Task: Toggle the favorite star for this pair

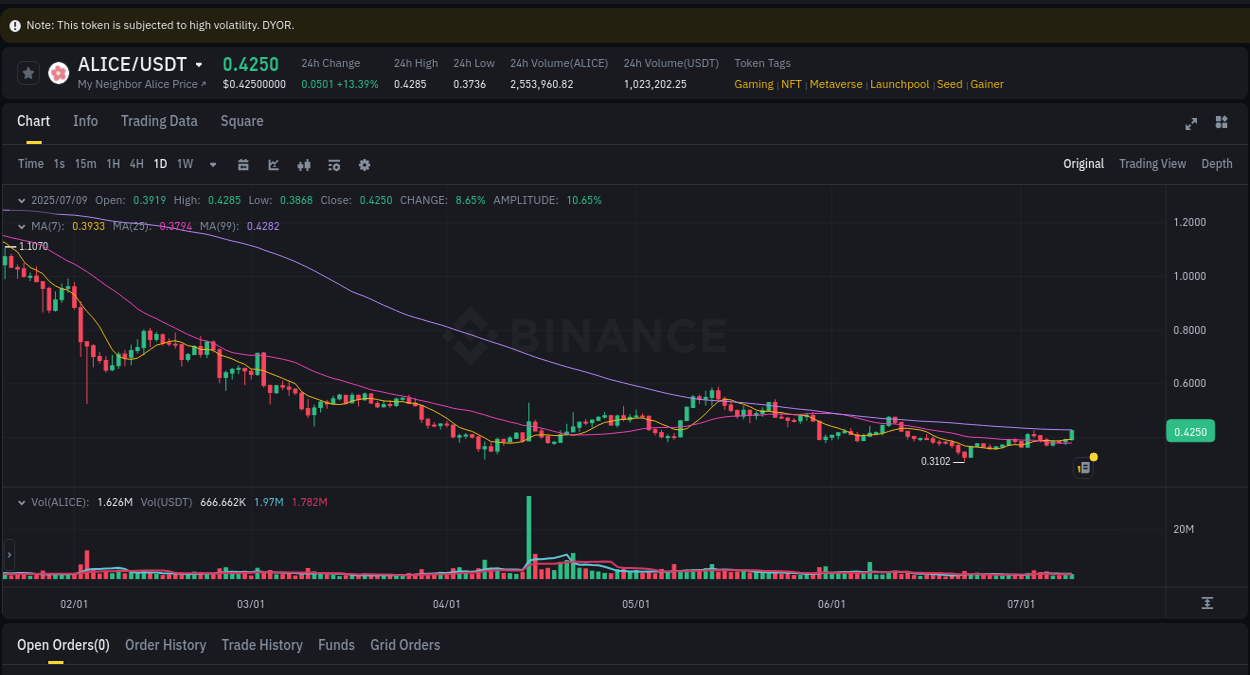Action: point(28,72)
